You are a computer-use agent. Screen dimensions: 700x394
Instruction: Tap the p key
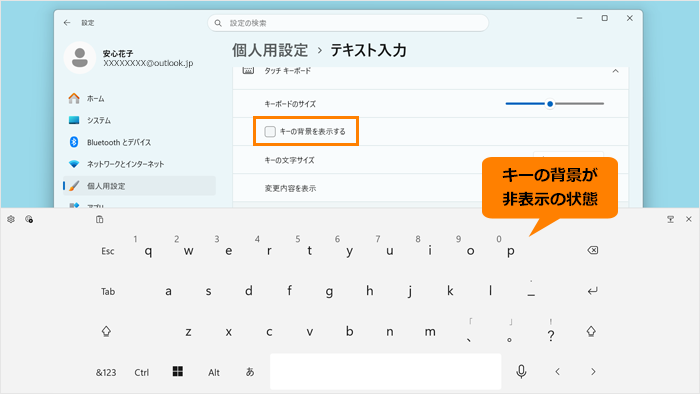[511, 251]
